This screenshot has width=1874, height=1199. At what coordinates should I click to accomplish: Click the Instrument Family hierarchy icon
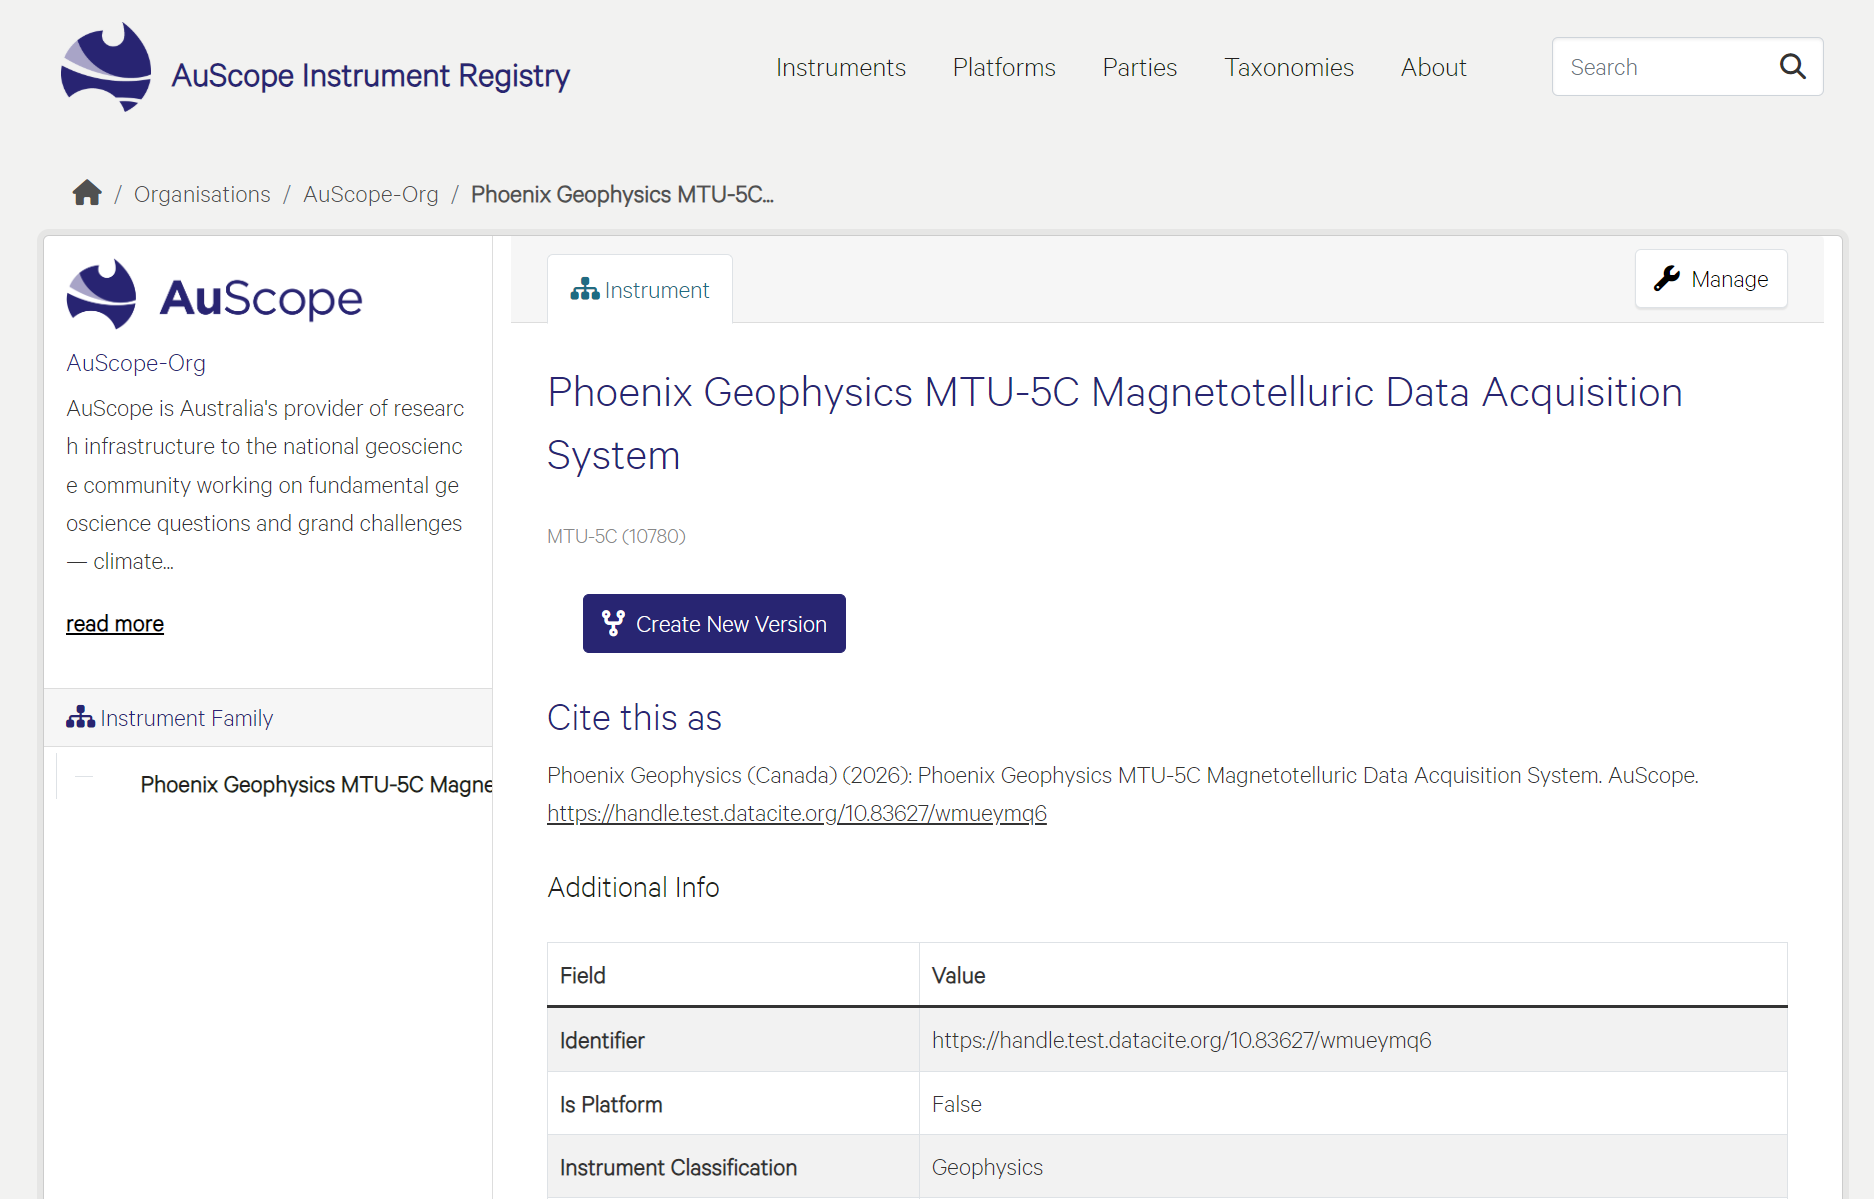coord(80,717)
